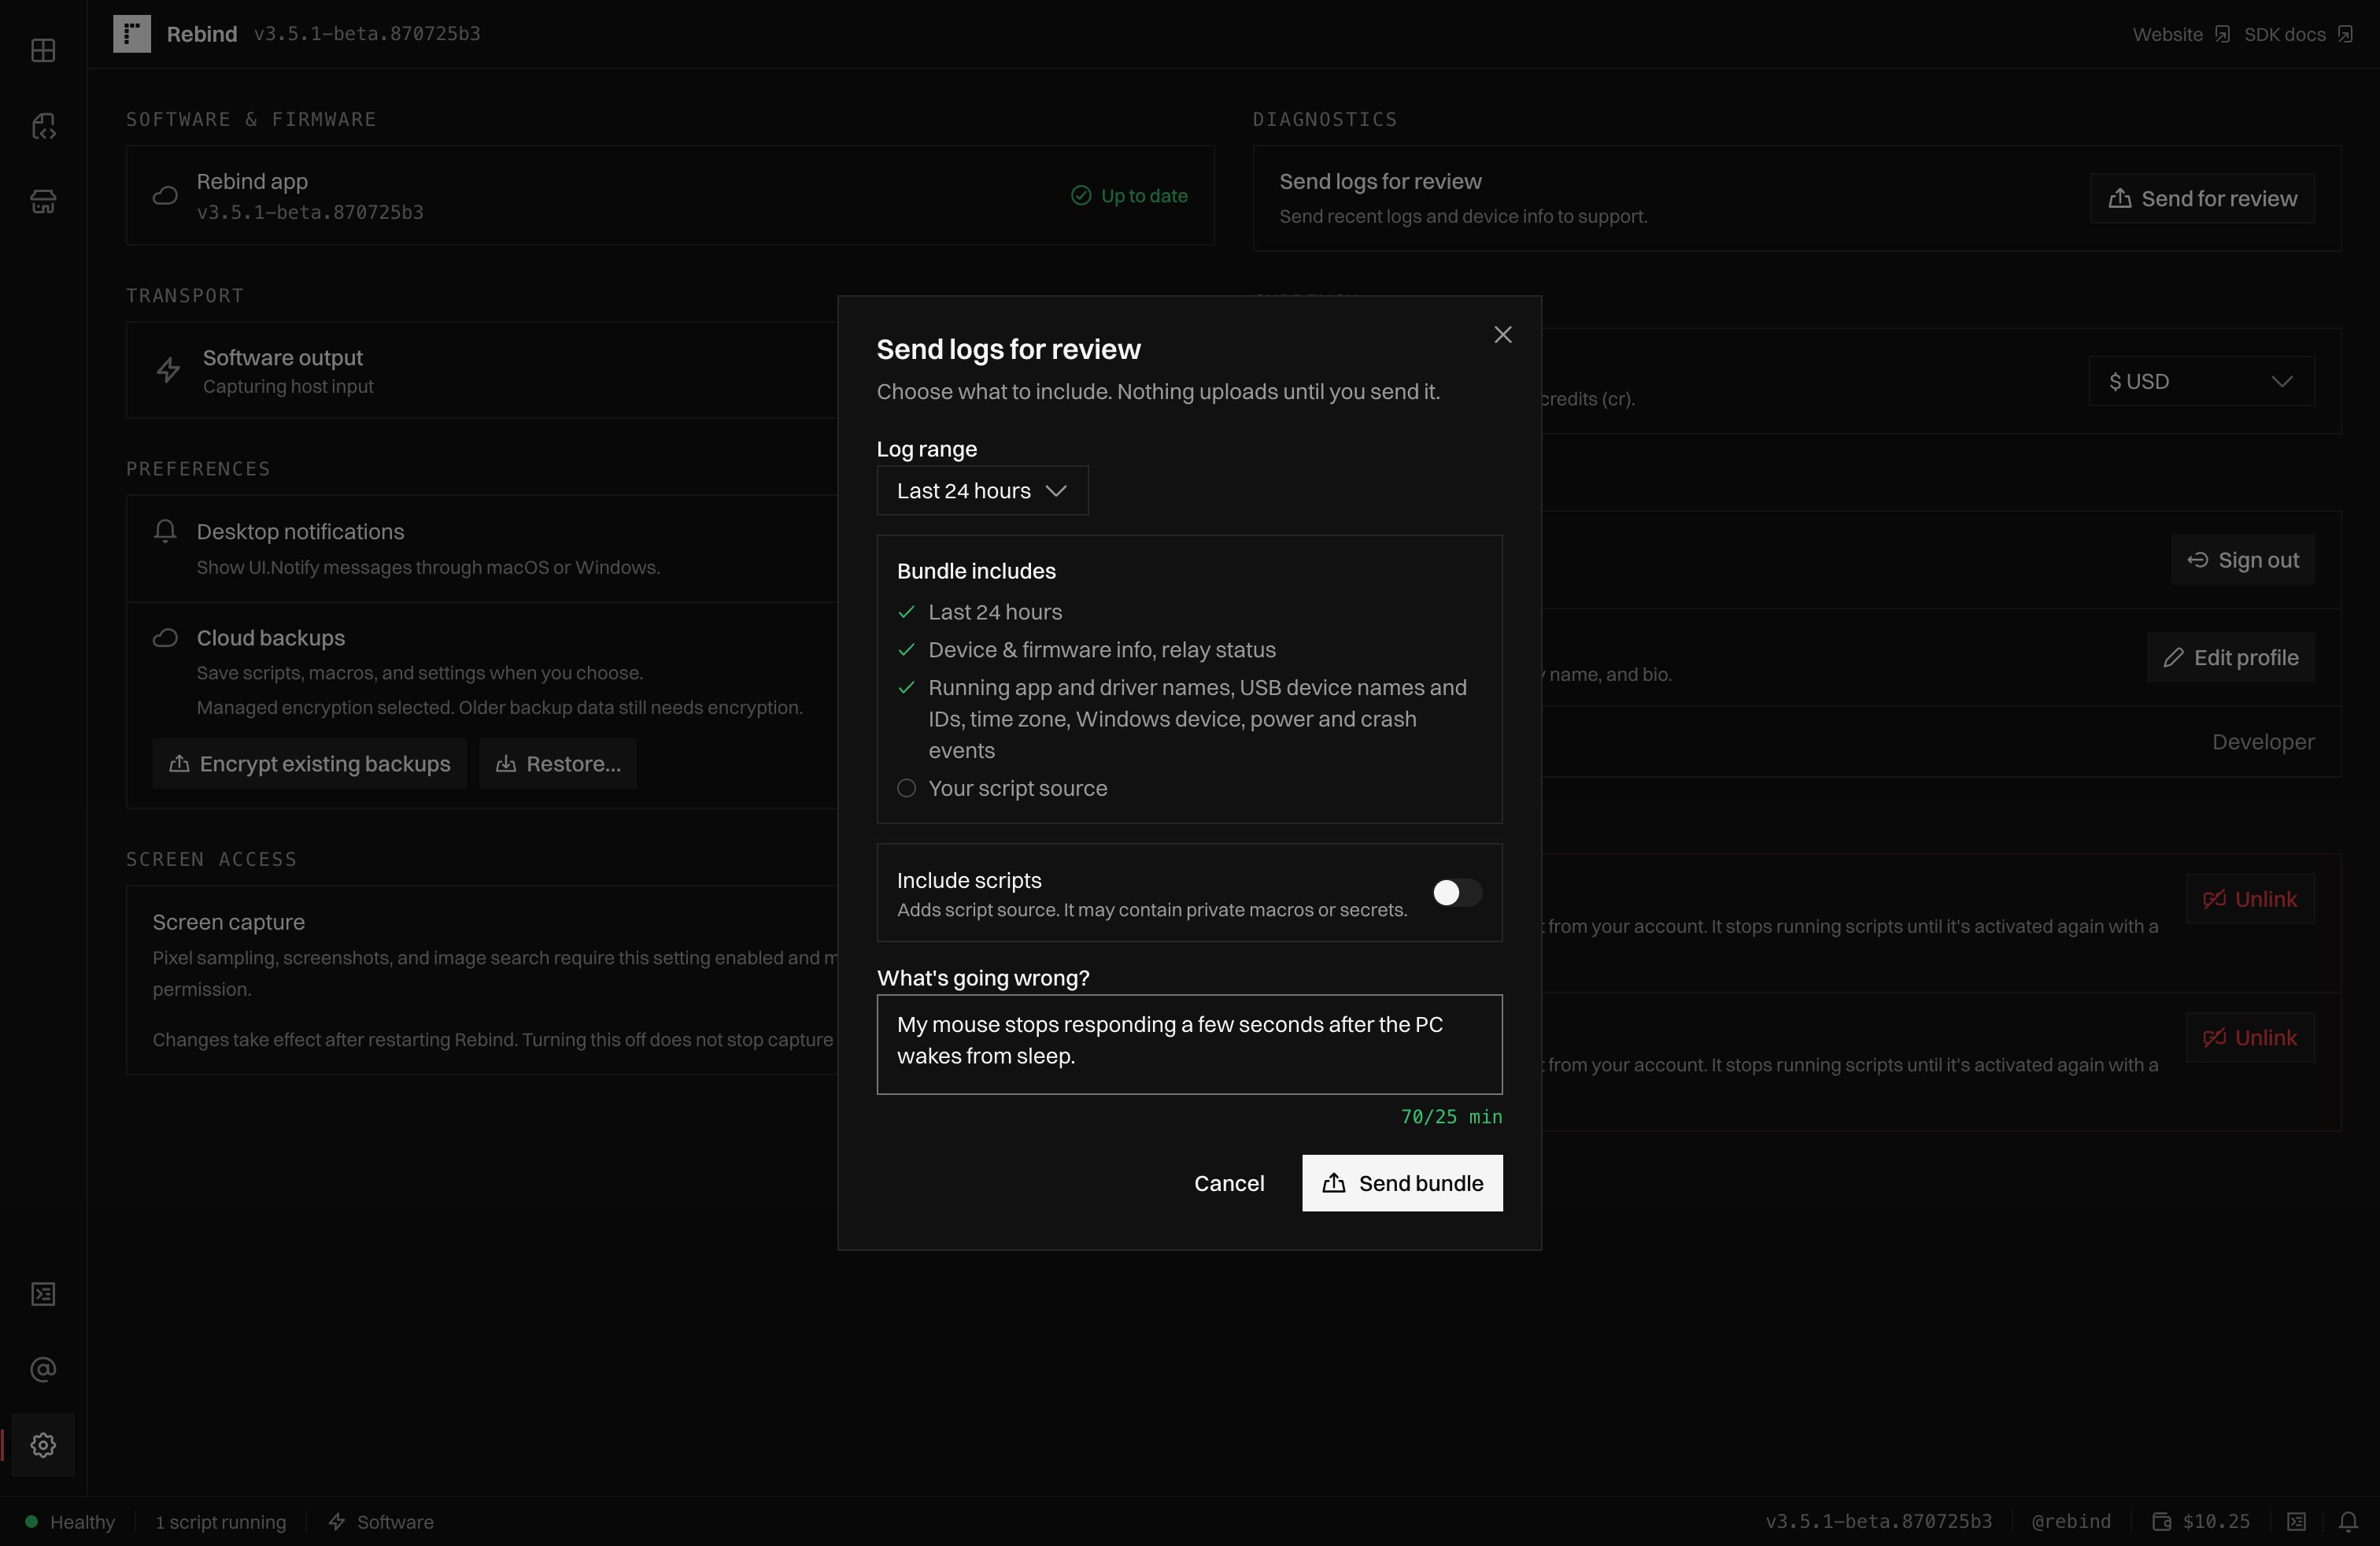2380x1546 pixels.
Task: Click the status bar version v3.5.1-beta.870725b3
Action: [1878, 1521]
